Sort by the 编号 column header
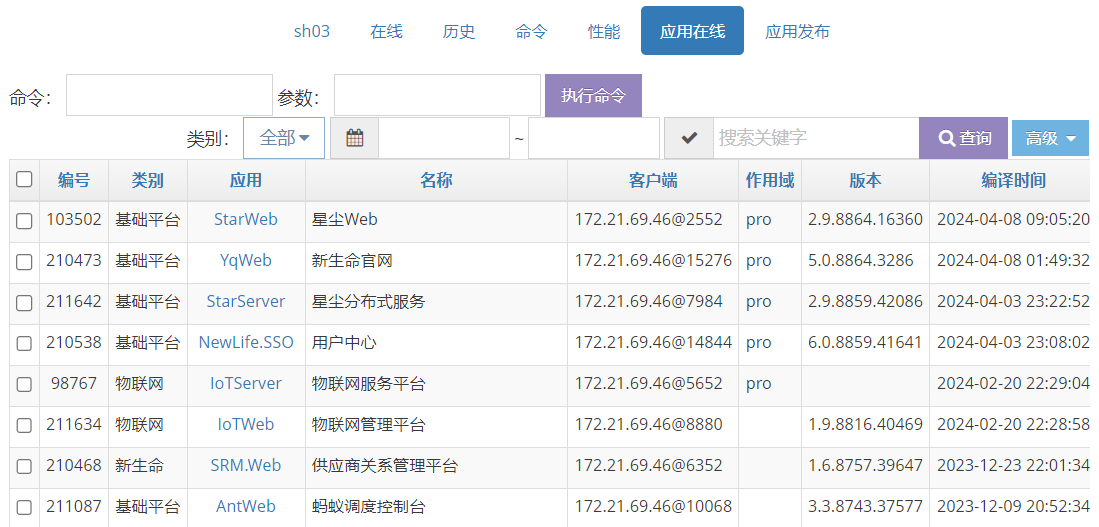 pos(74,180)
